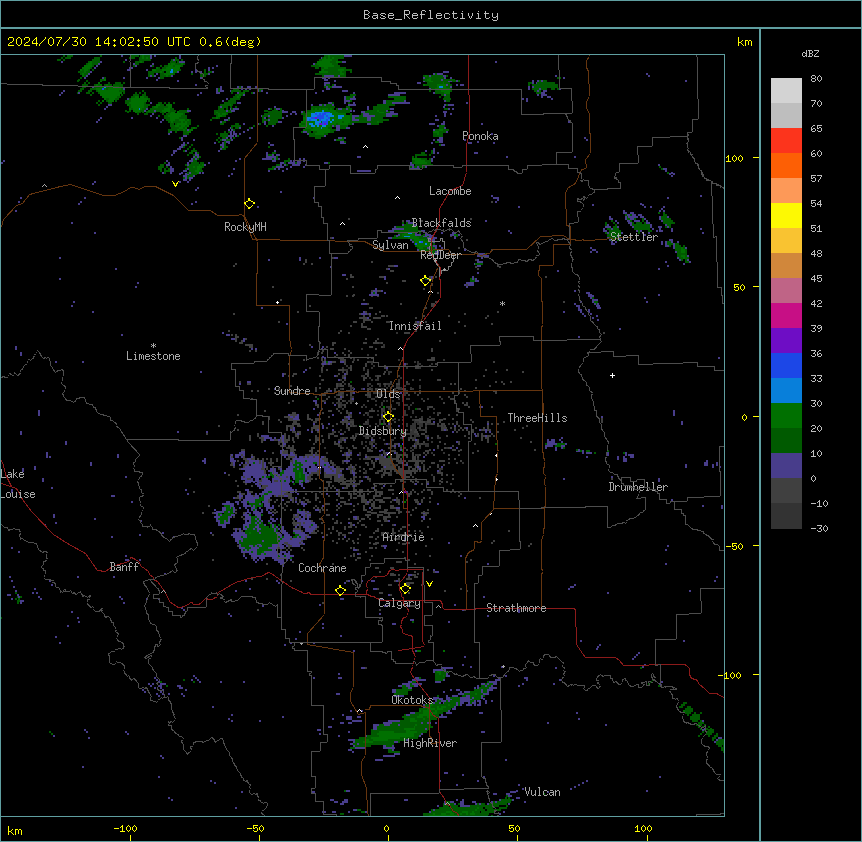Image resolution: width=862 pixels, height=842 pixels.
Task: Pick the bright green 30 dBZ legend band
Action: (x=786, y=416)
